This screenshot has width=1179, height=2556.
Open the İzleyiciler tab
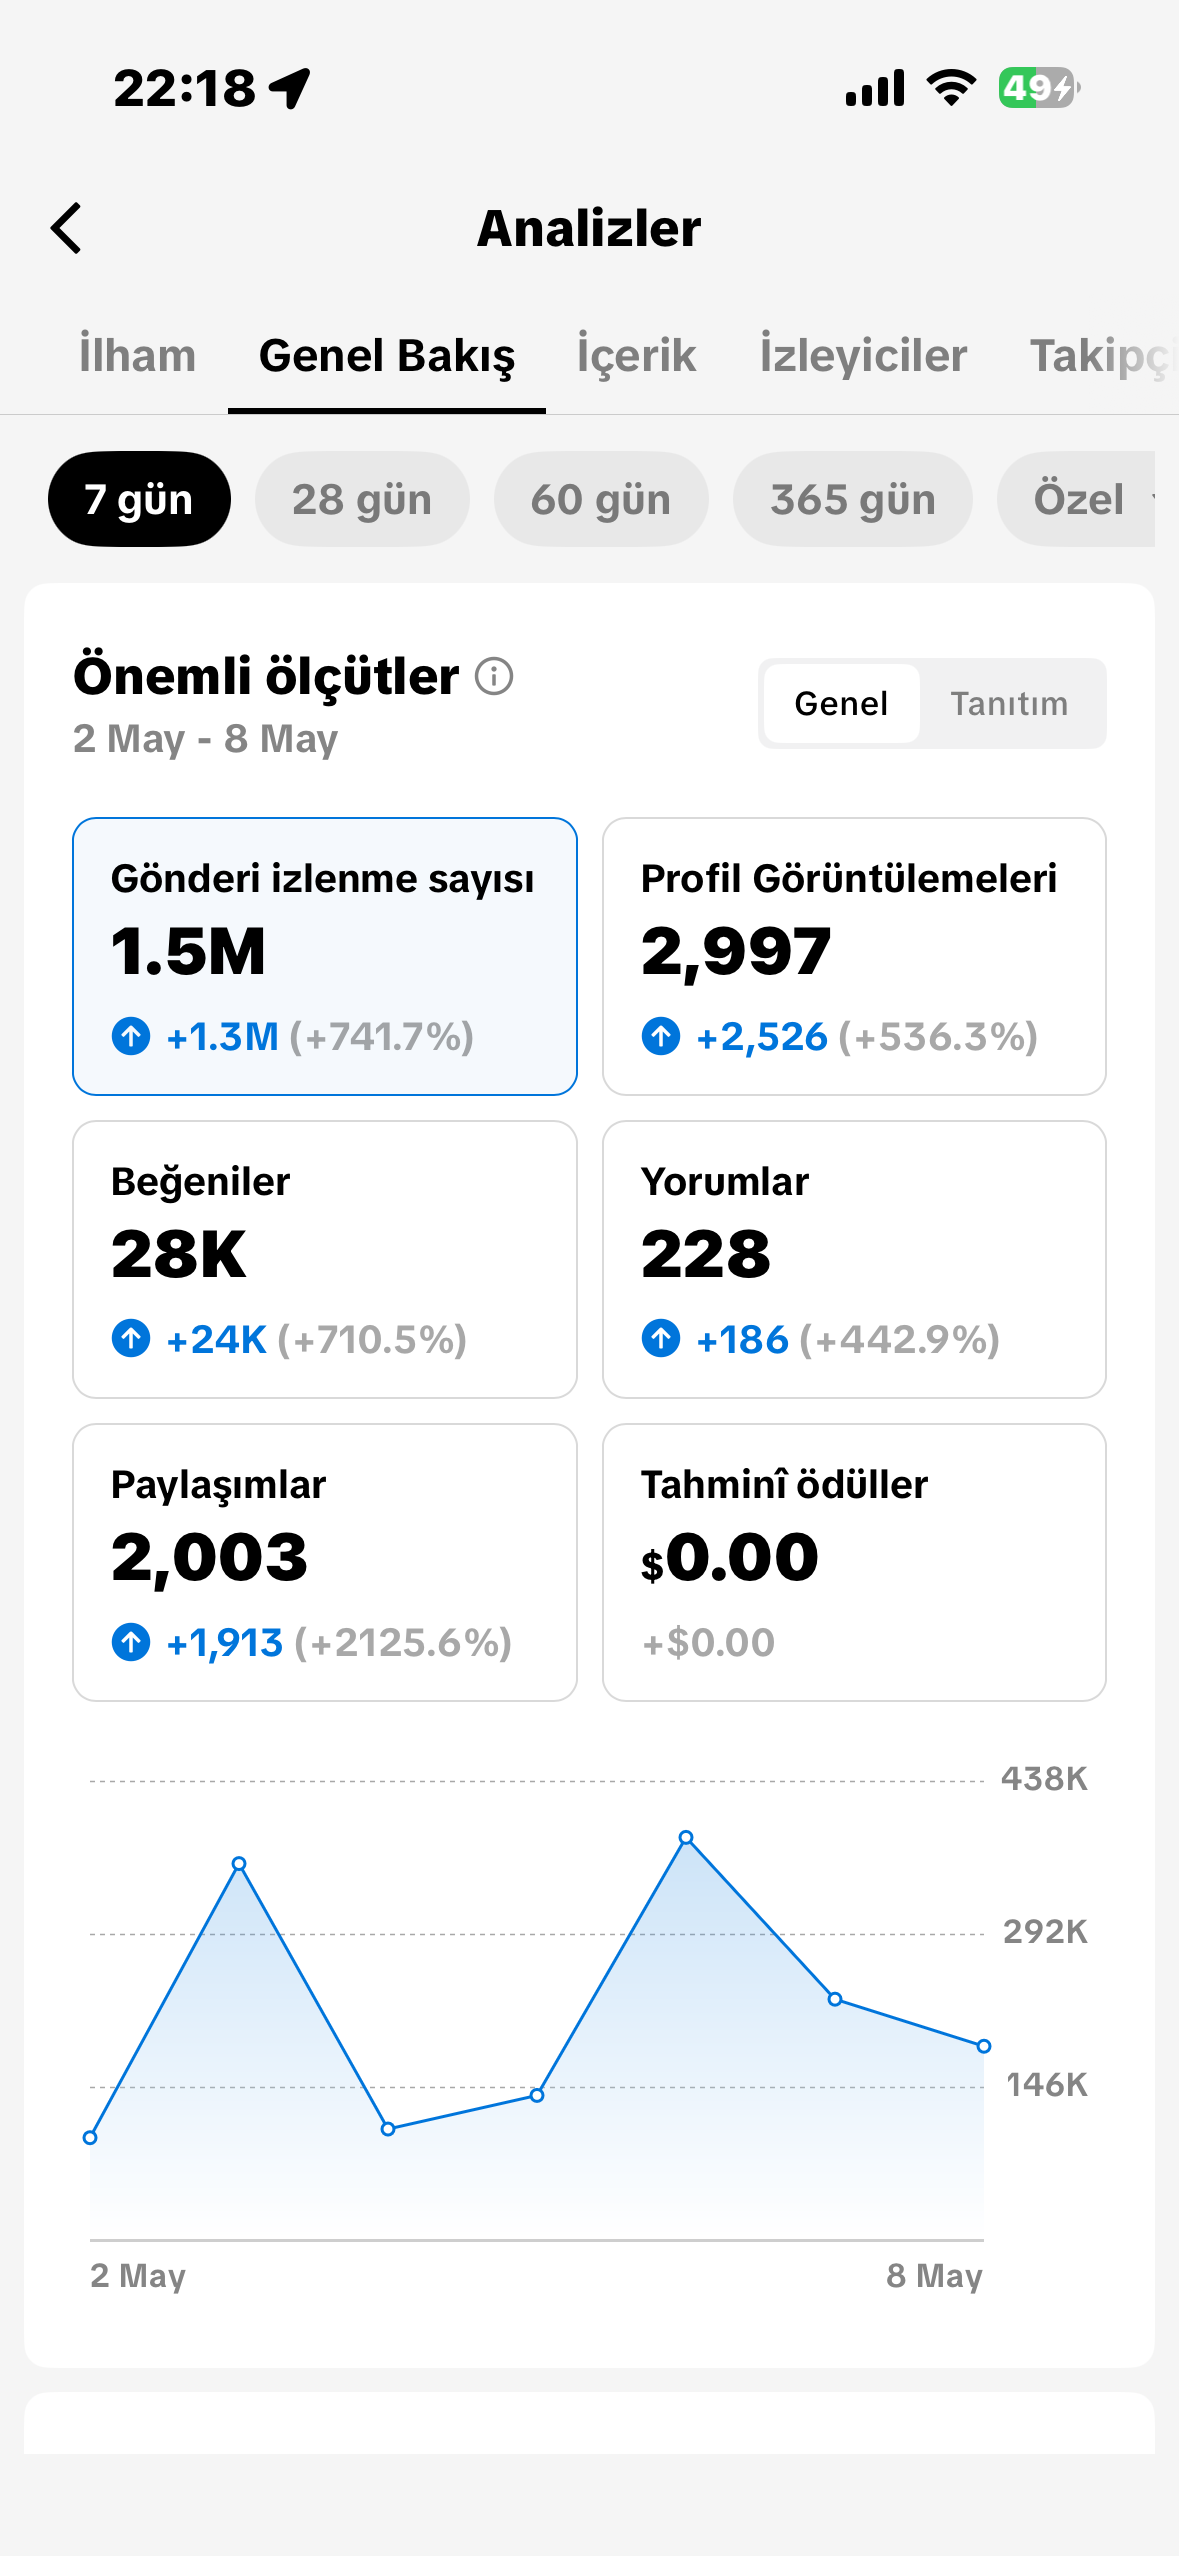(863, 356)
